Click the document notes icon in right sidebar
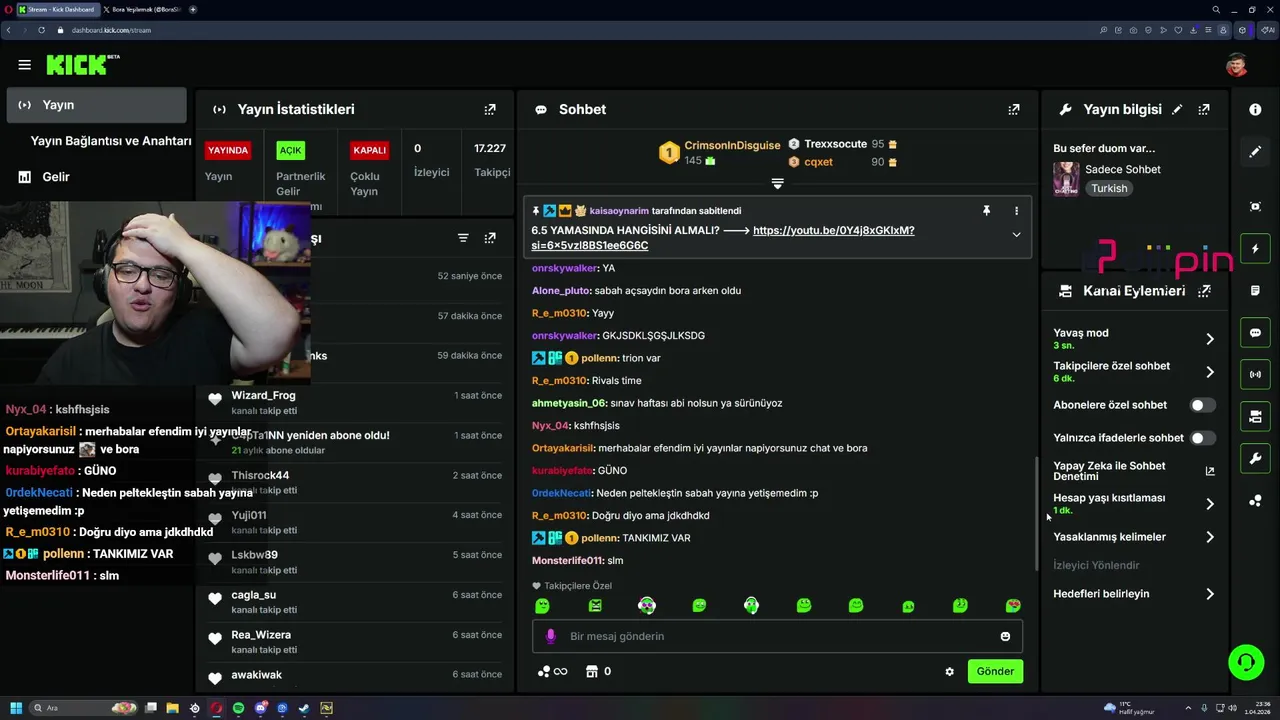This screenshot has height=720, width=1280. (x=1255, y=291)
